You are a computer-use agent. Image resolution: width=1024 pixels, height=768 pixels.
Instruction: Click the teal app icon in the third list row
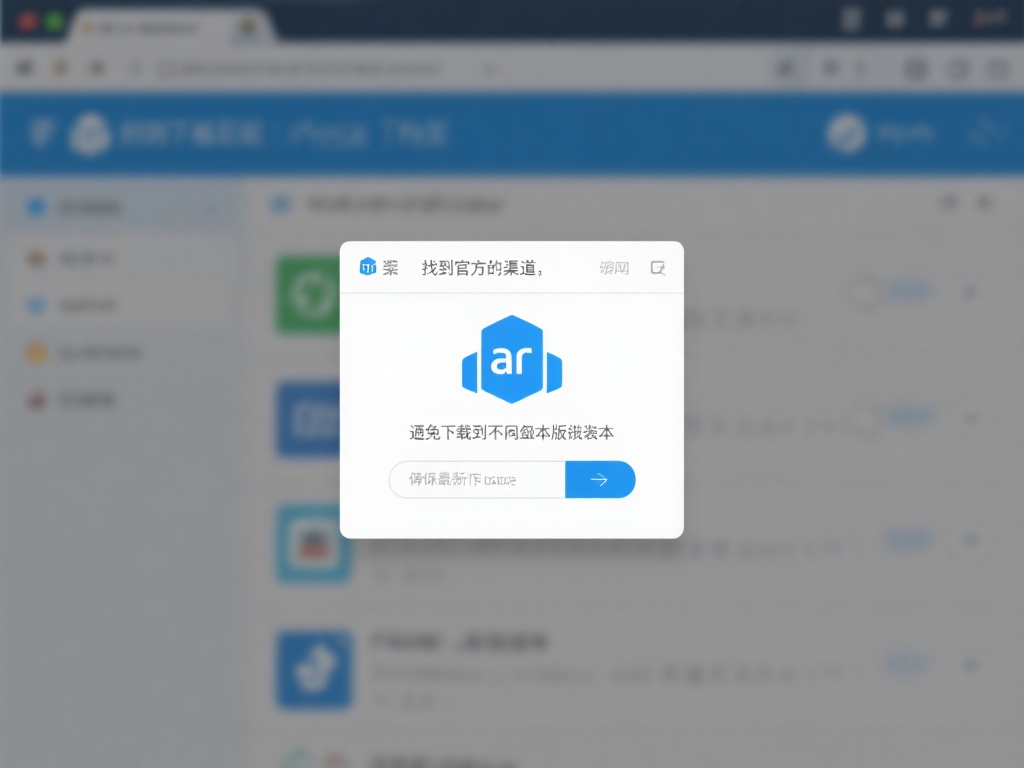click(314, 545)
